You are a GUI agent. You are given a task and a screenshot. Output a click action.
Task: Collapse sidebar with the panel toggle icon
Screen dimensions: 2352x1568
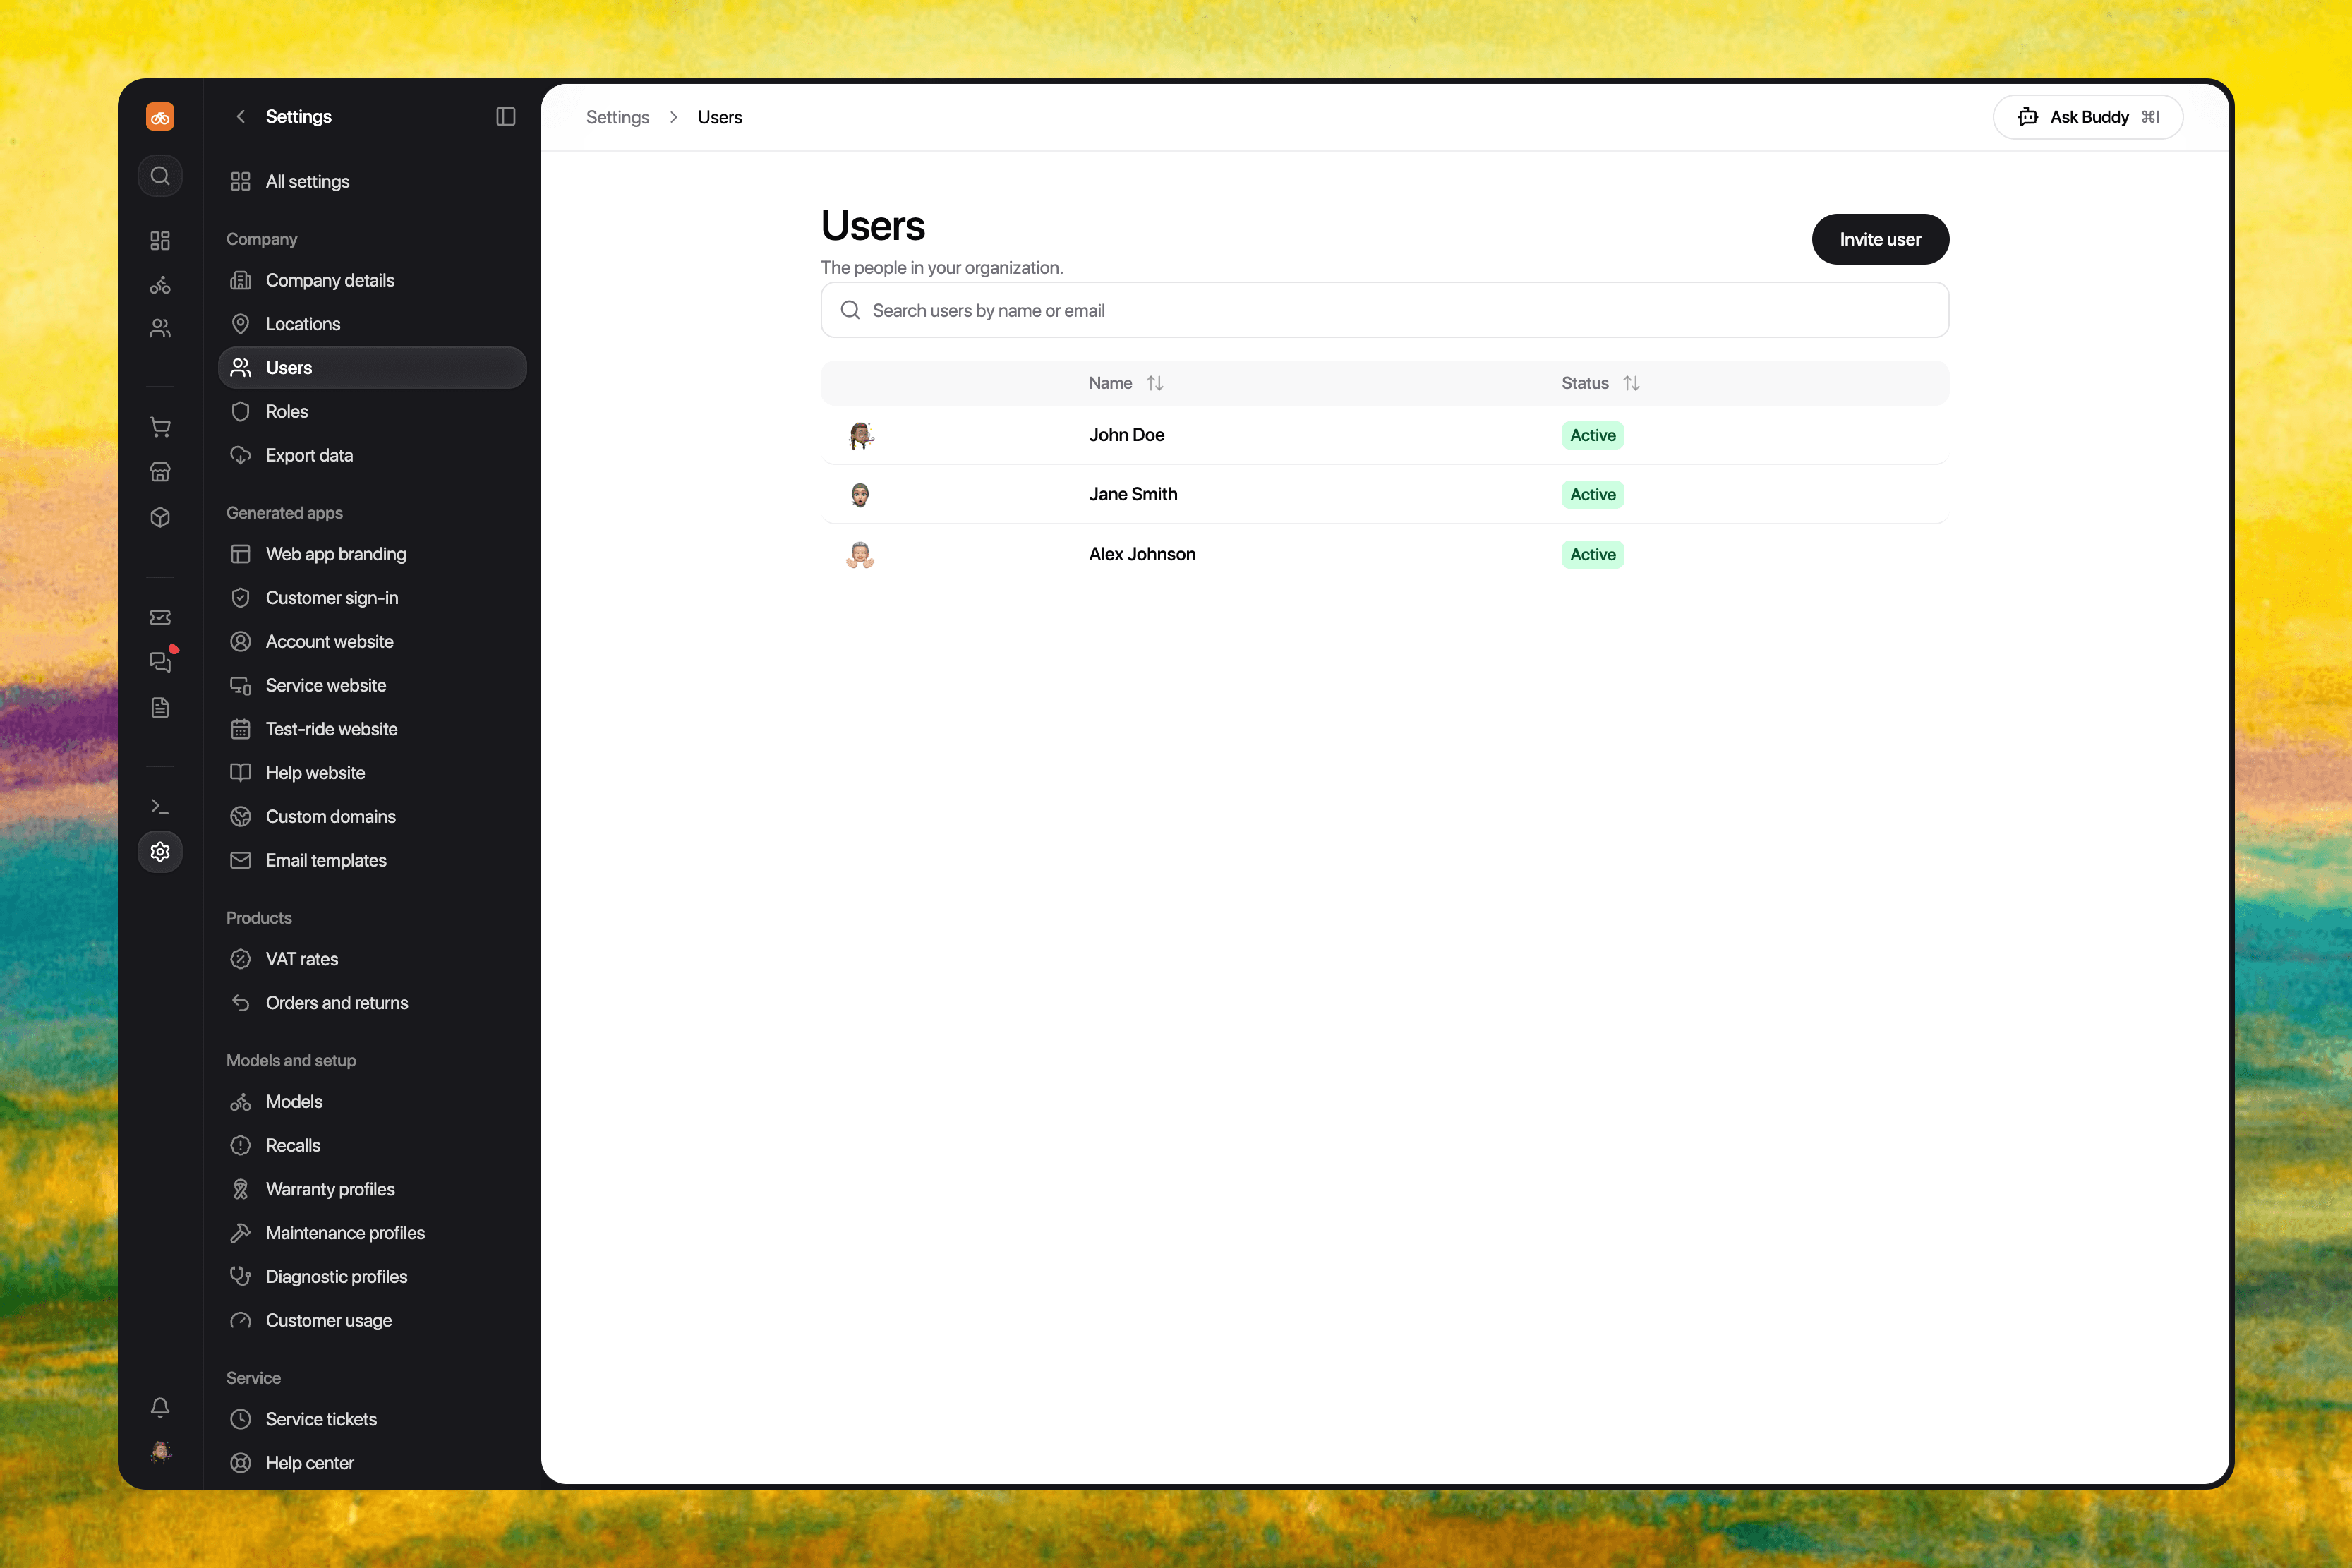[506, 117]
